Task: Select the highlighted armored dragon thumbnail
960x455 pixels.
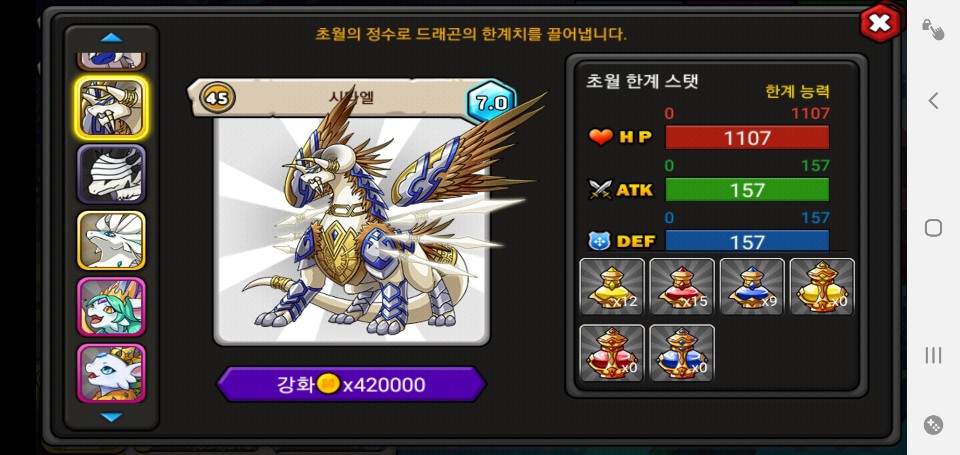Action: 111,108
